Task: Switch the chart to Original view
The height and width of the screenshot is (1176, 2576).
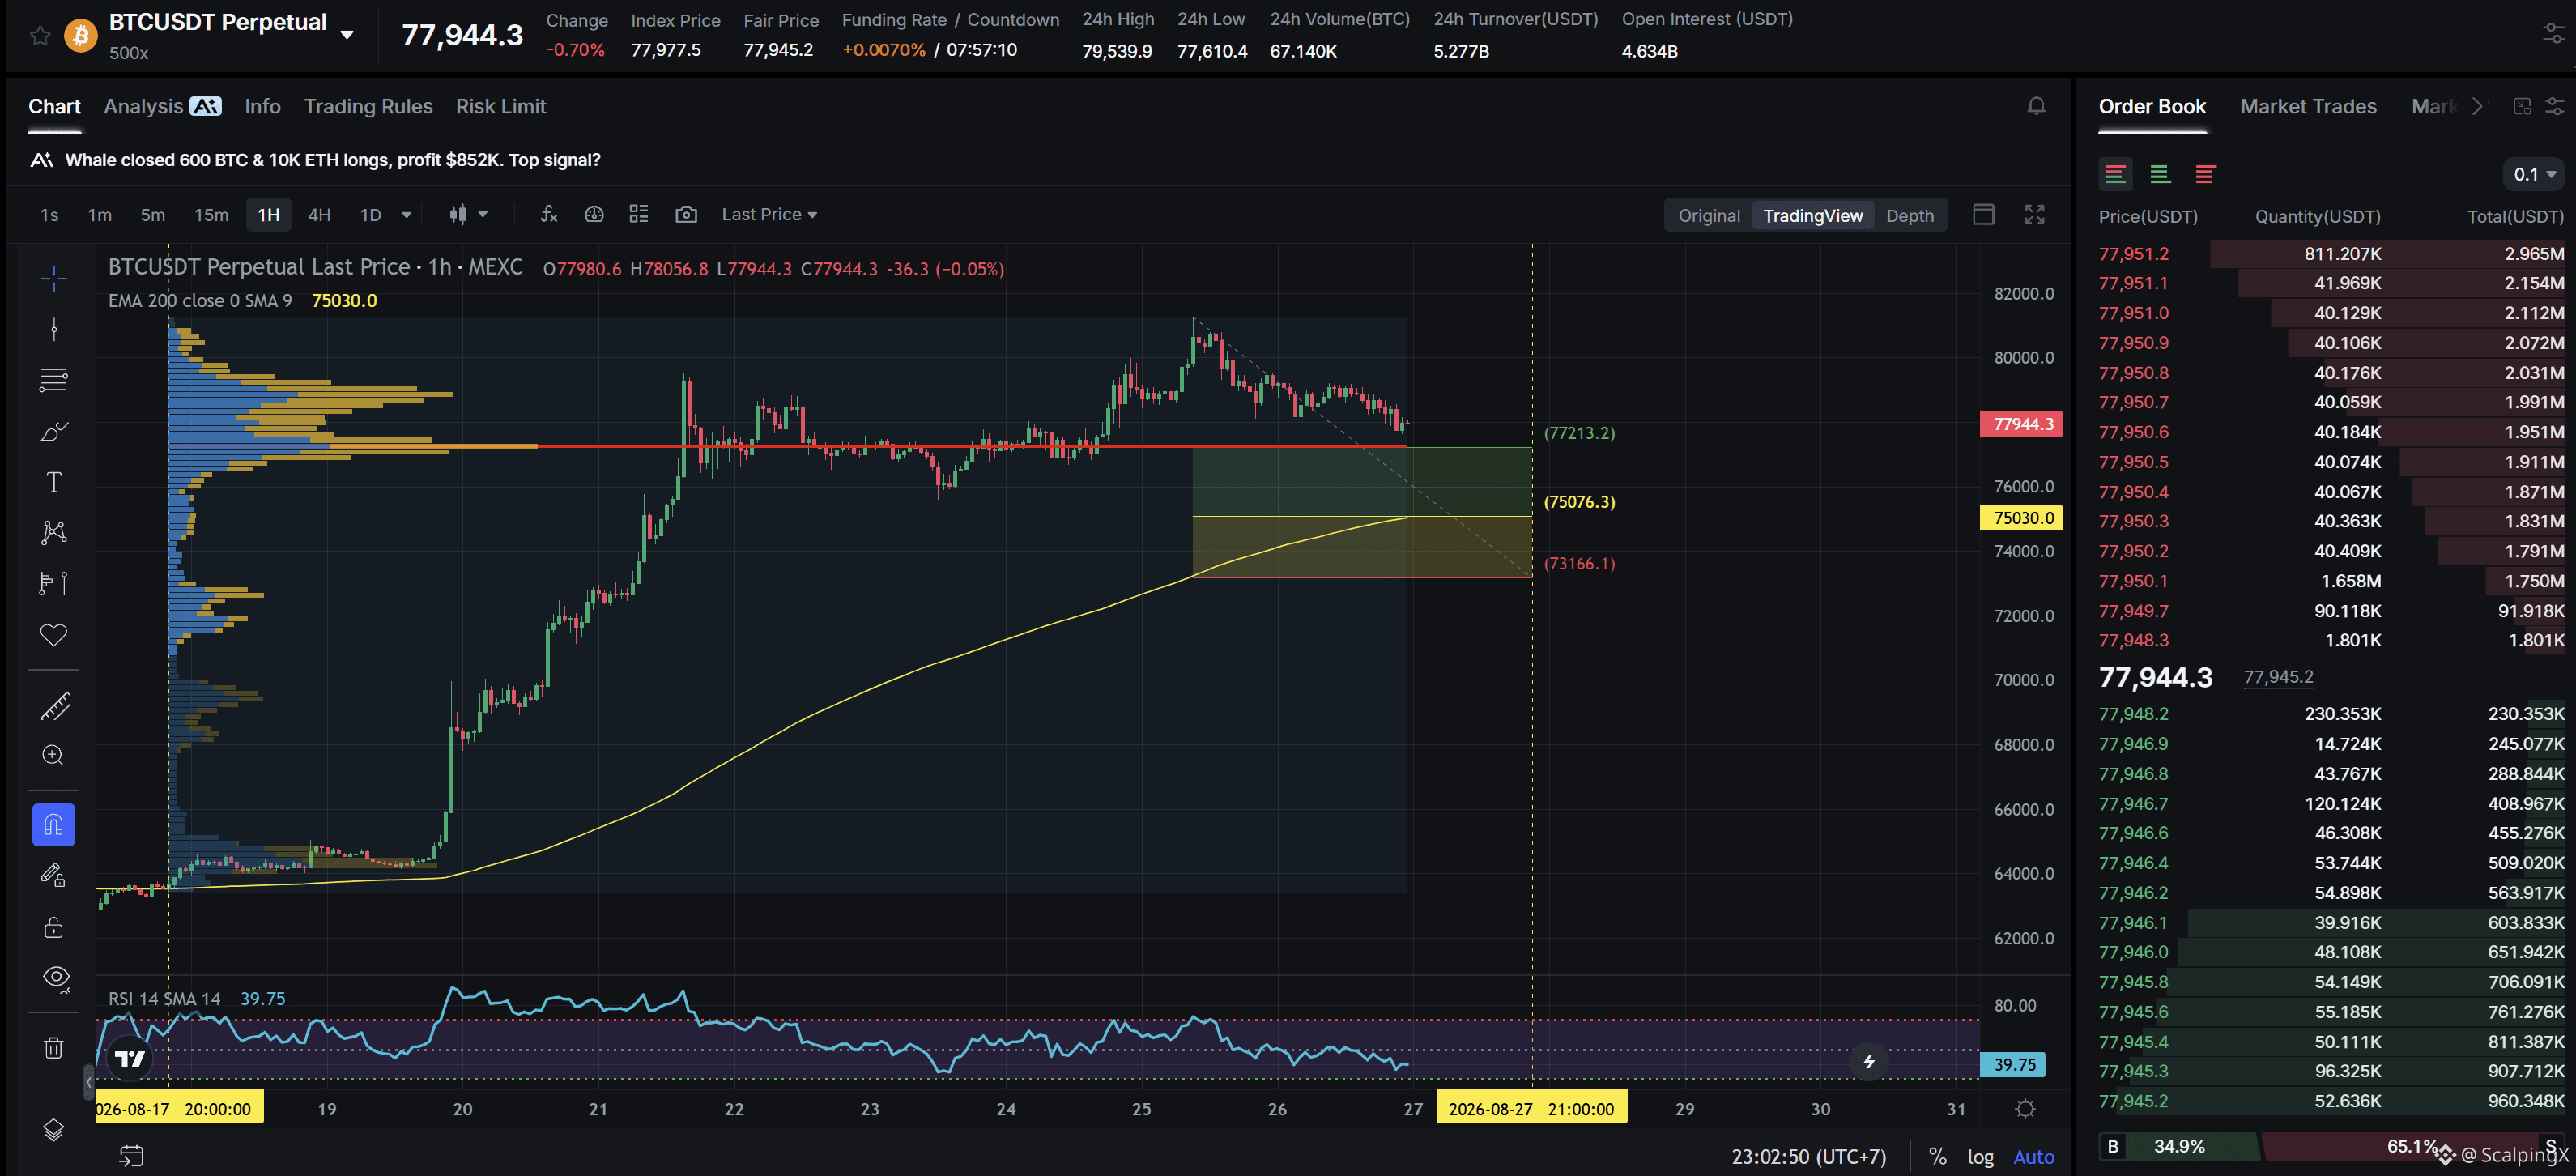Action: (x=1708, y=215)
